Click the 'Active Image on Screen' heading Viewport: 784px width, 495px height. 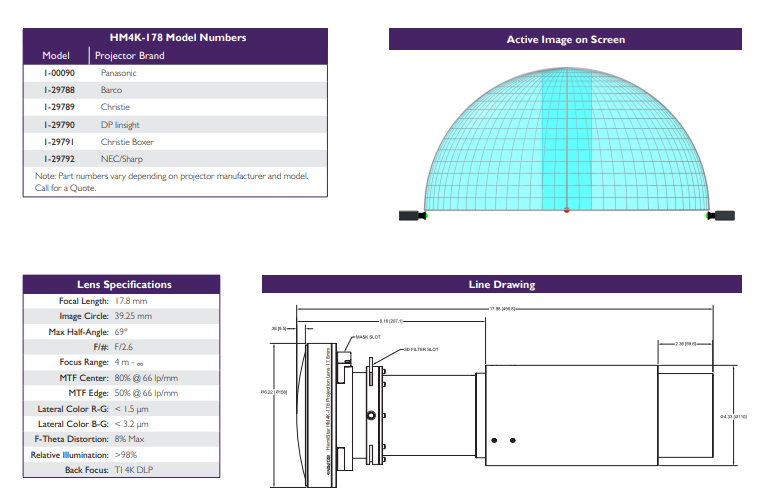click(x=566, y=40)
